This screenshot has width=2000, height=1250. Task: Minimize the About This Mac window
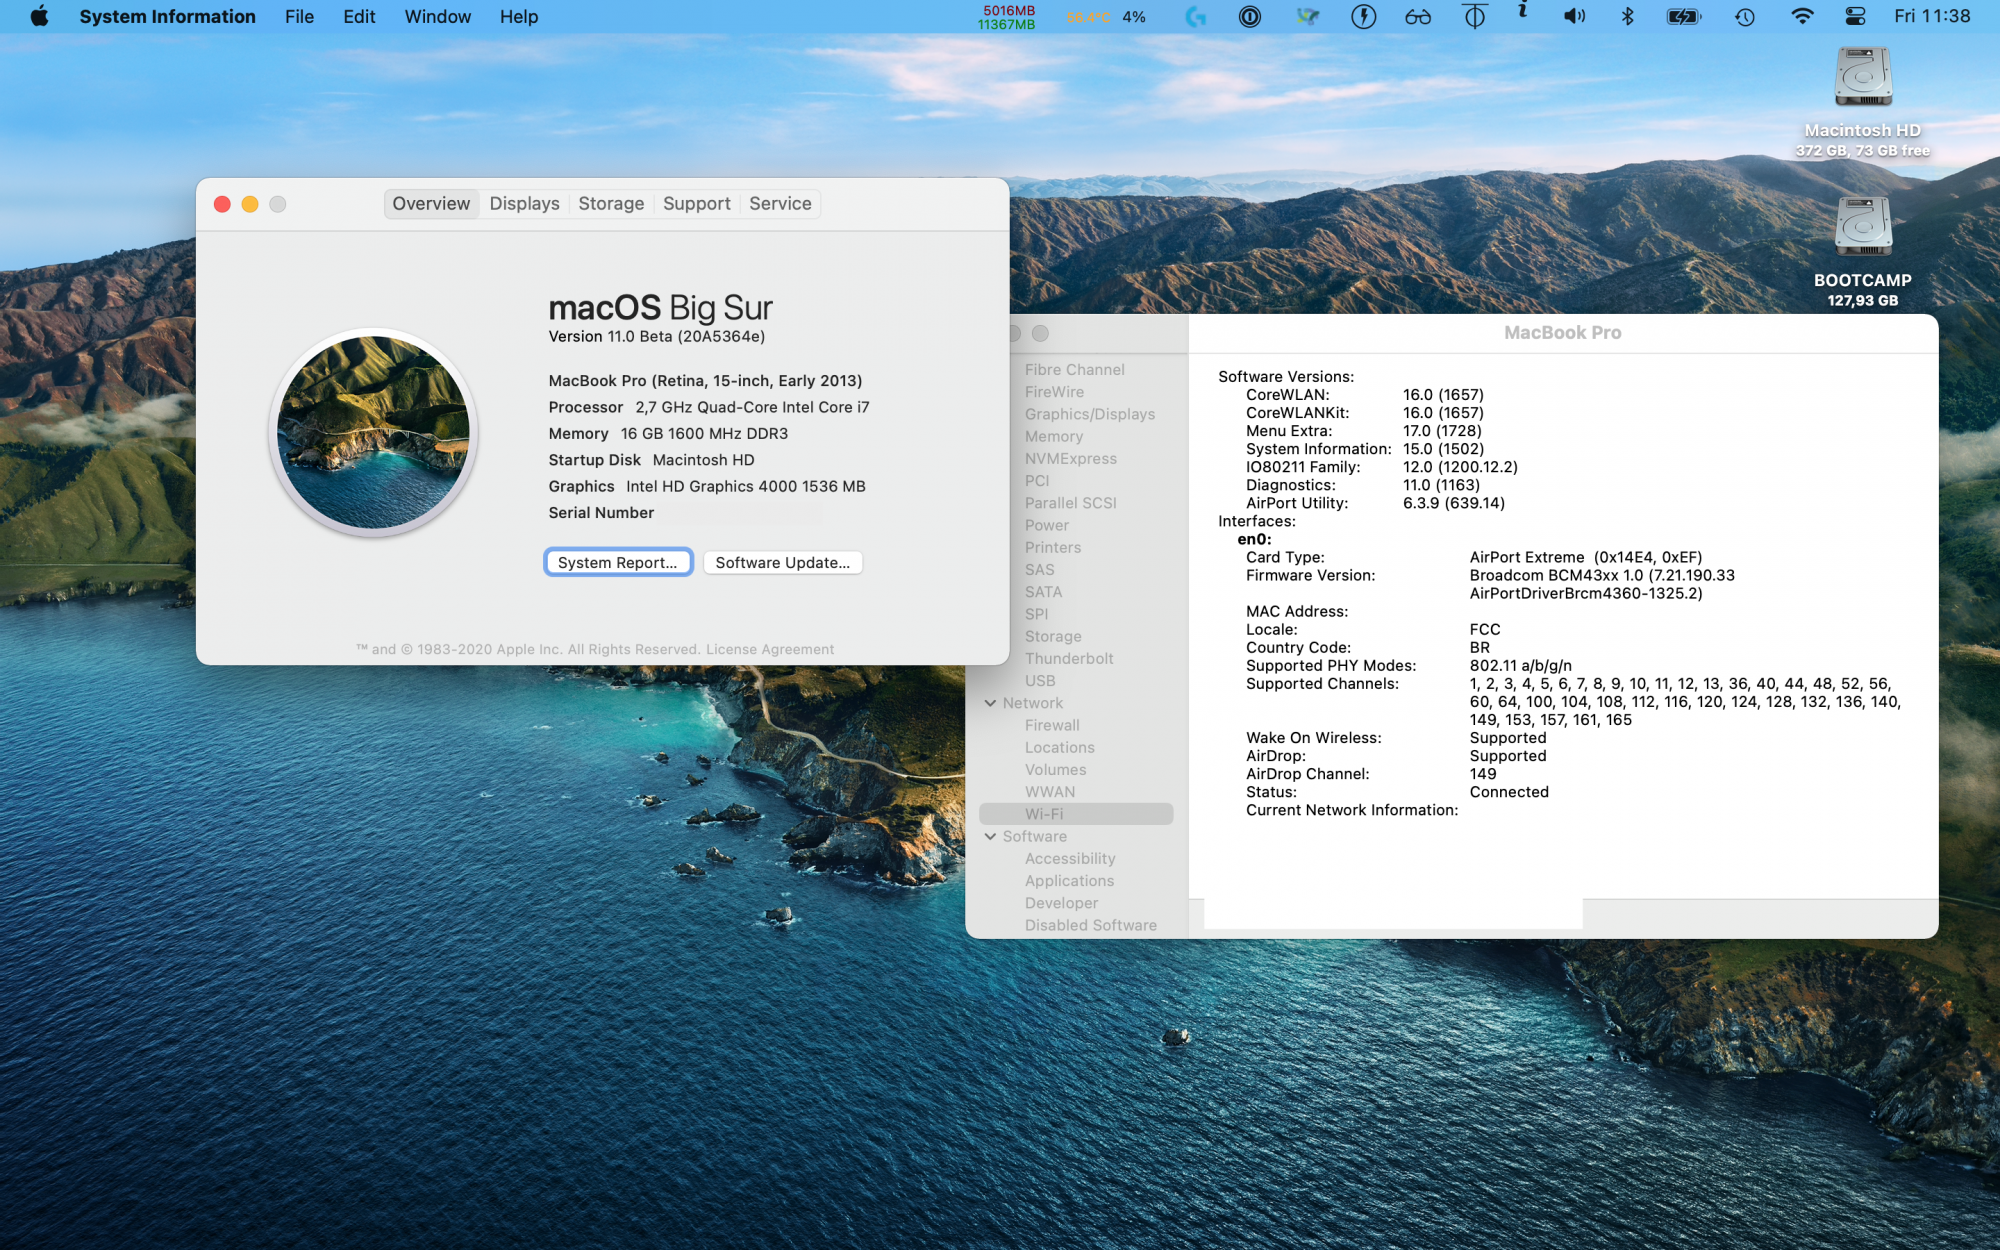[x=250, y=204]
